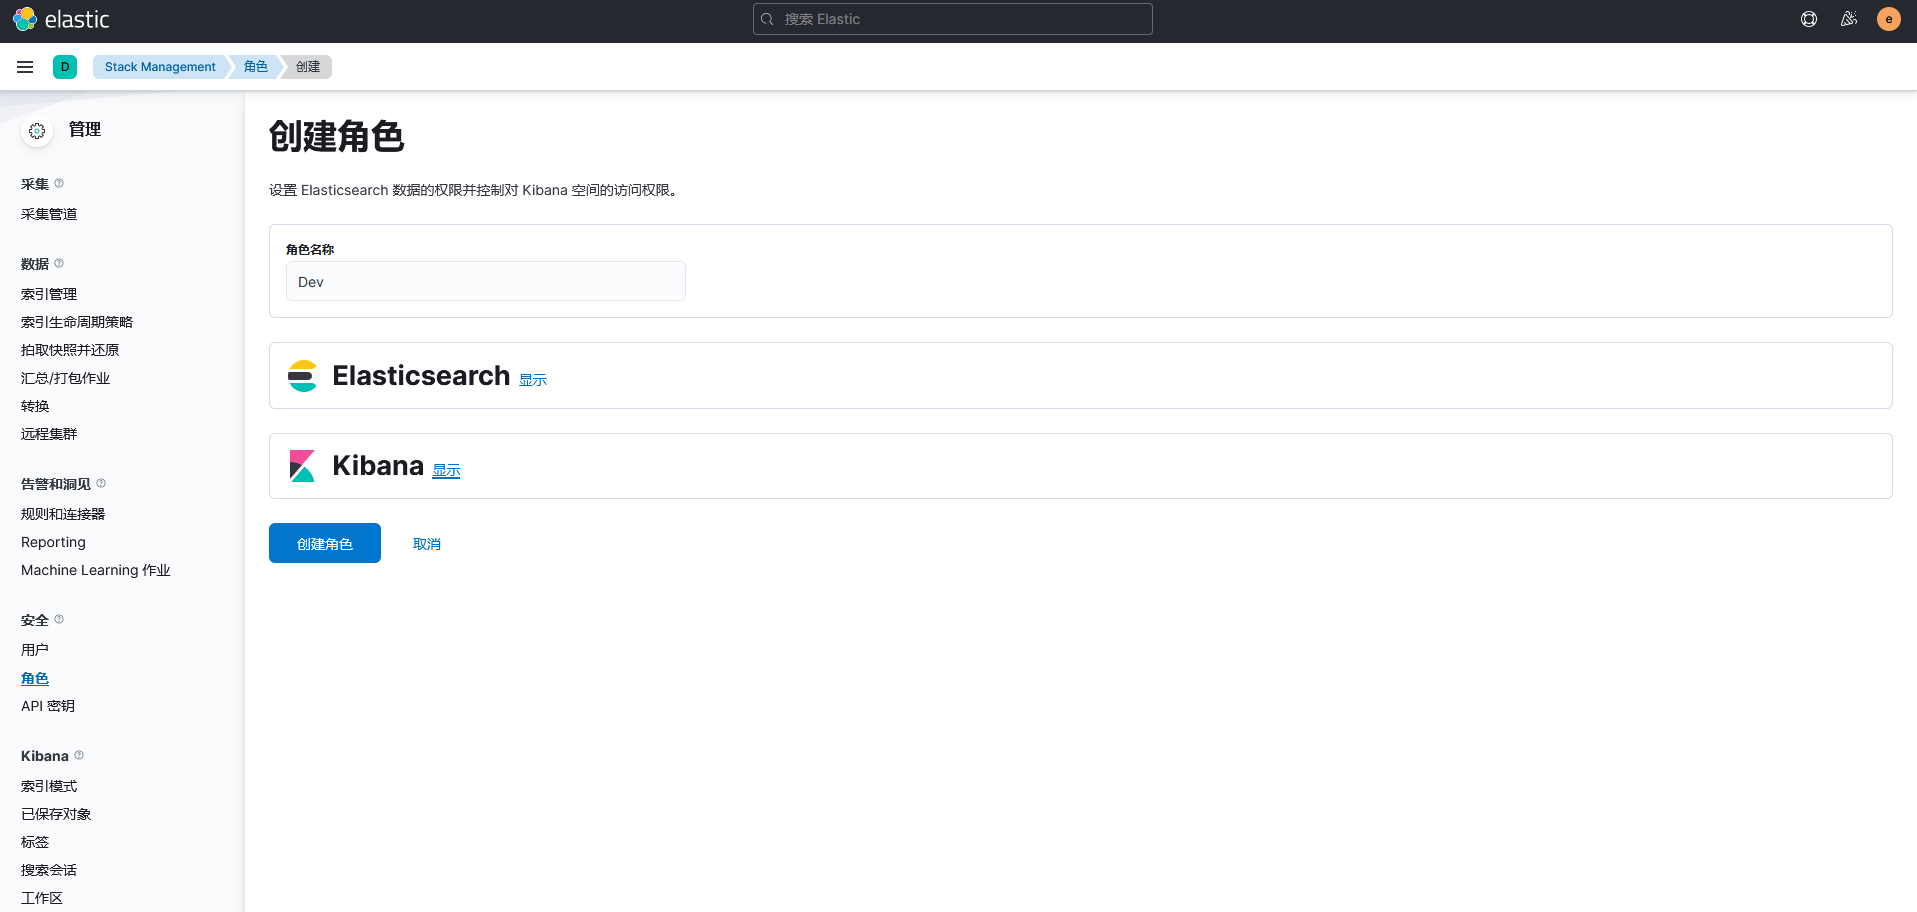
Task: Open the hamburger navigation menu
Action: click(25, 67)
